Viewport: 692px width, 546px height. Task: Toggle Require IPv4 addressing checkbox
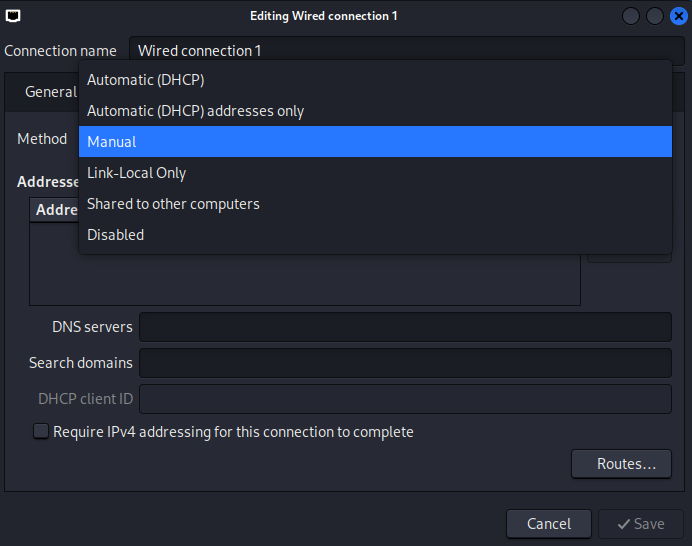point(41,432)
